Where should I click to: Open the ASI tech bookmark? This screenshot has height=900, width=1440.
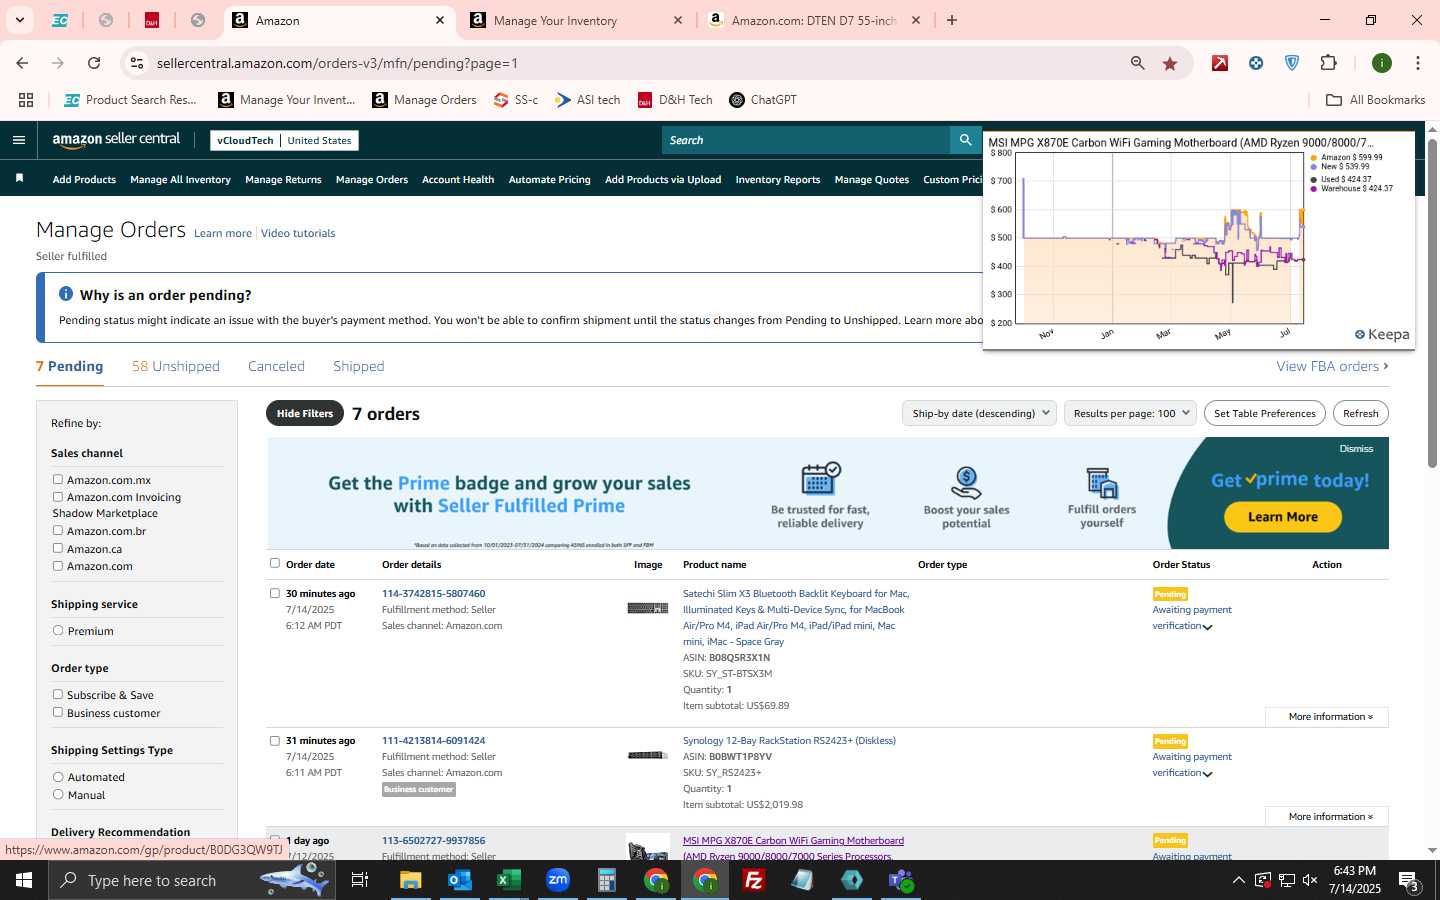(x=588, y=100)
